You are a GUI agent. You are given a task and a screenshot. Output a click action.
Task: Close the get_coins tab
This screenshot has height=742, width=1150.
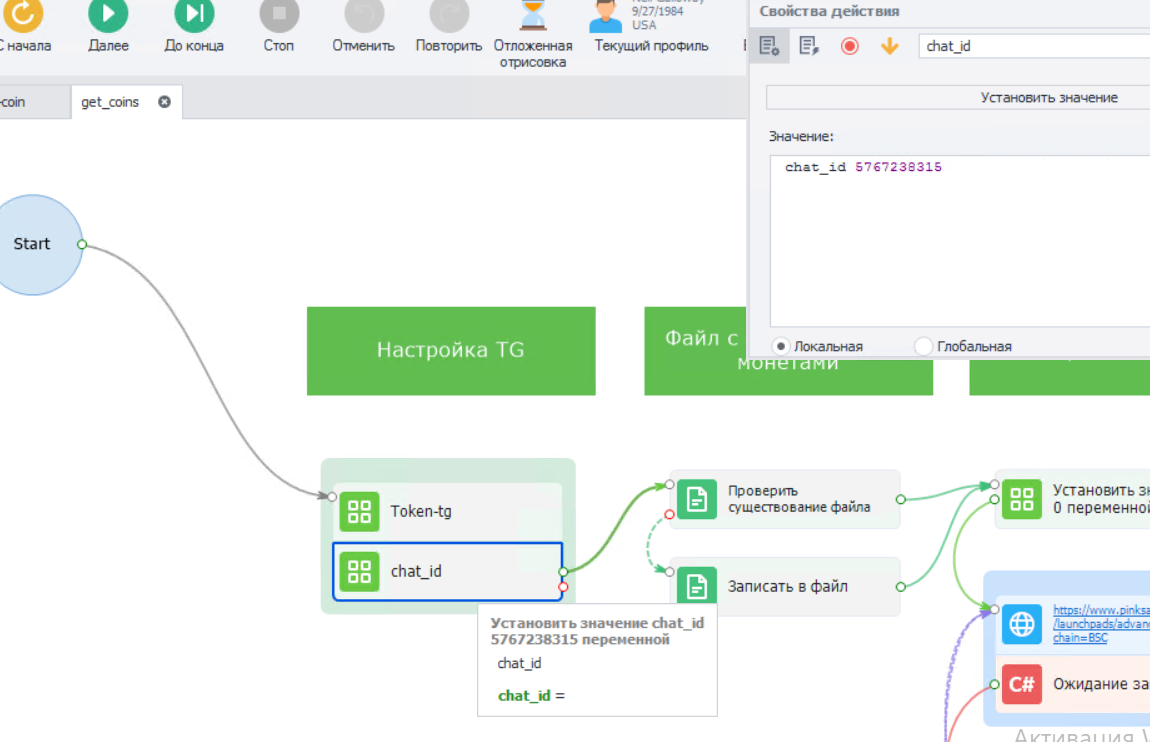[165, 102]
